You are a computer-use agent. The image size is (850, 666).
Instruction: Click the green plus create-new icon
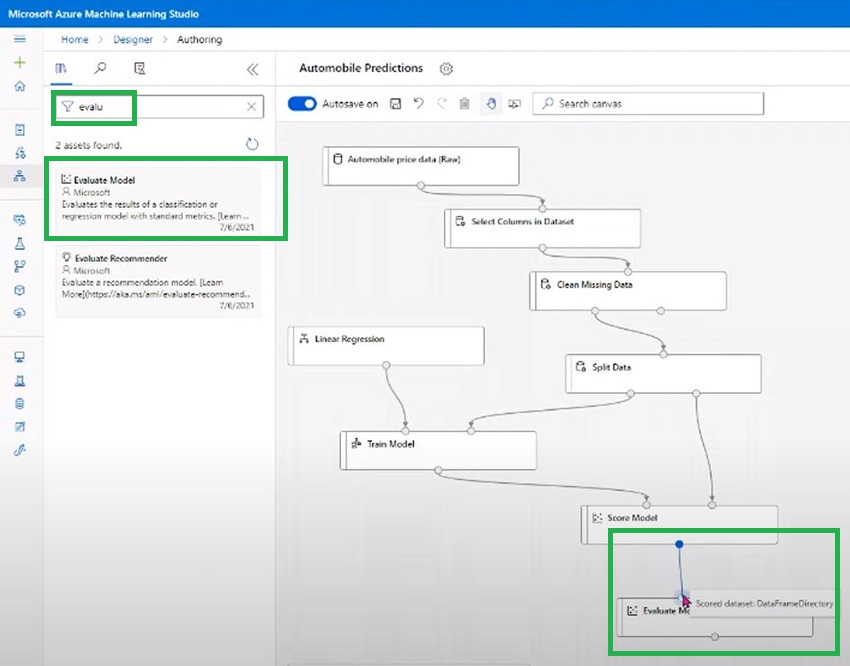pyautogui.click(x=20, y=62)
